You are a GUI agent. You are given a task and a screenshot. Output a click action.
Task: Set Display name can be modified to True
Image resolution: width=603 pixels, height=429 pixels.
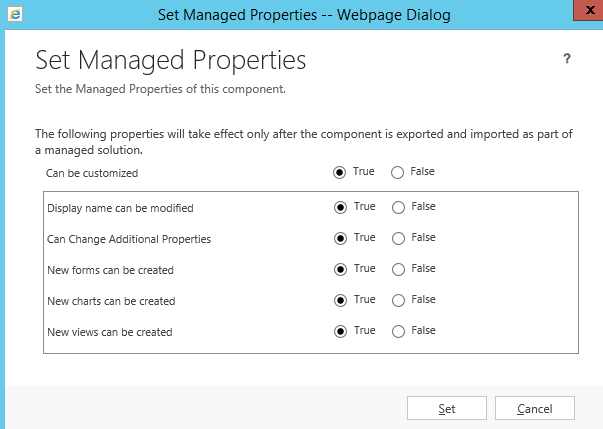point(340,207)
